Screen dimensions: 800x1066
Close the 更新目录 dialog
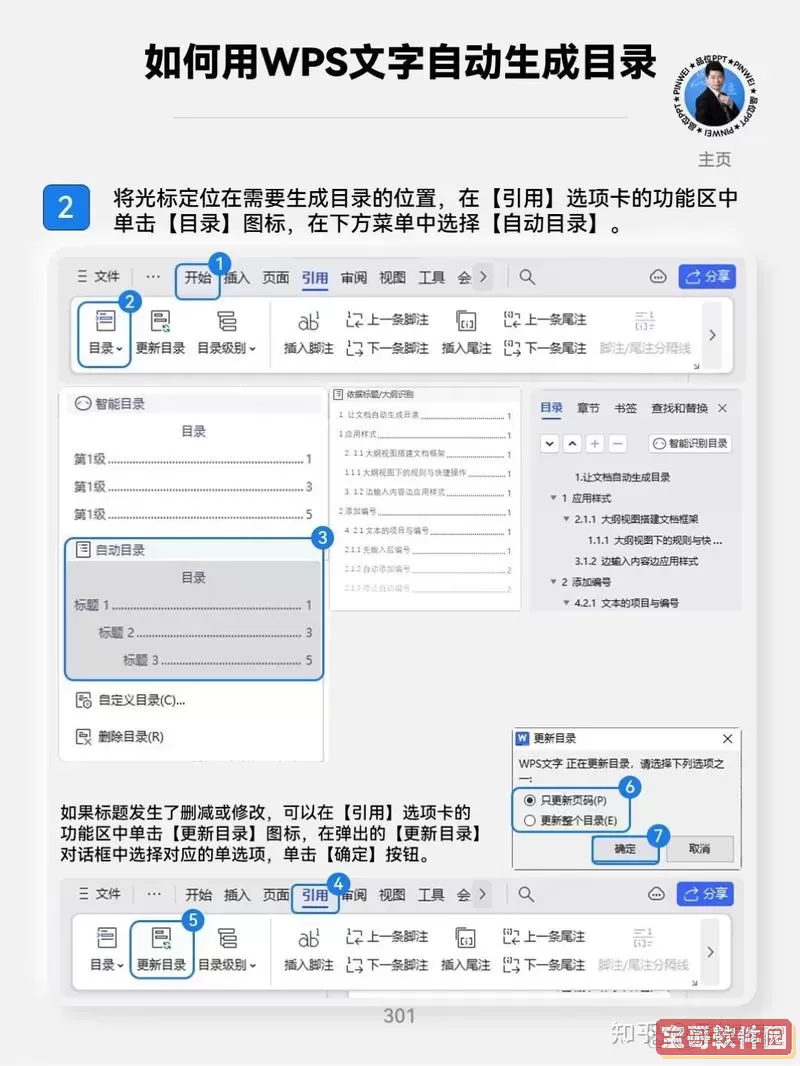coord(727,738)
